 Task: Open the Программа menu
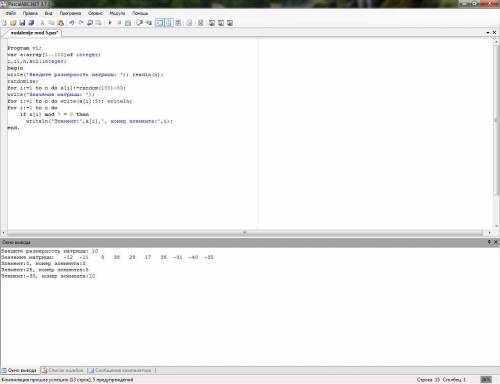coord(70,13)
